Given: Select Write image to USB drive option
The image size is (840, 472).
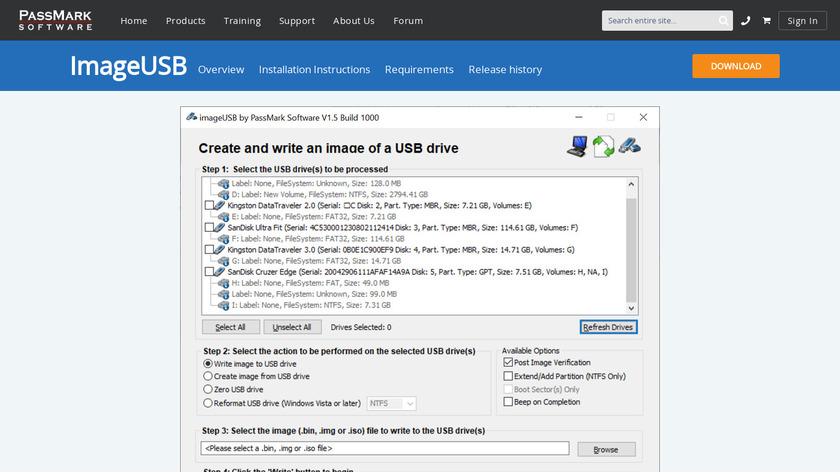Looking at the screenshot, I should (208, 363).
